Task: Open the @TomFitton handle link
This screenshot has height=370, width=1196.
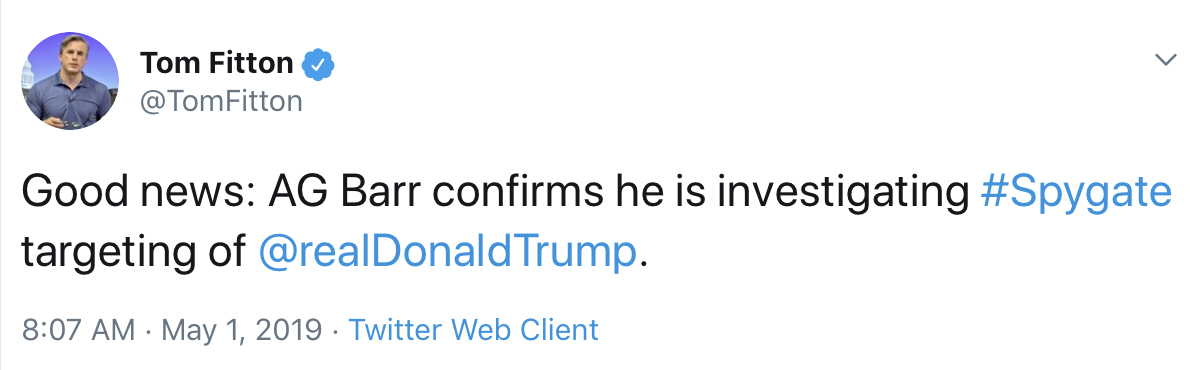Action: coord(221,101)
